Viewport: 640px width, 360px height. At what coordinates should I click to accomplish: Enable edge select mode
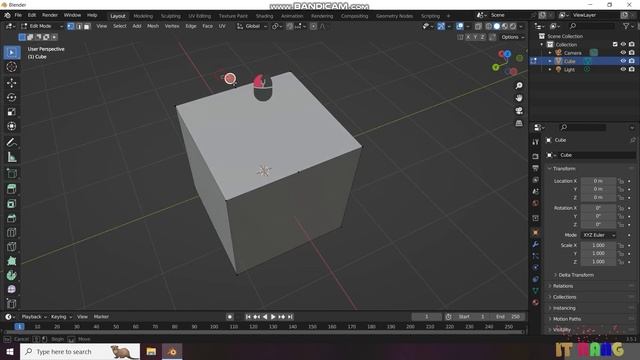pos(78,26)
